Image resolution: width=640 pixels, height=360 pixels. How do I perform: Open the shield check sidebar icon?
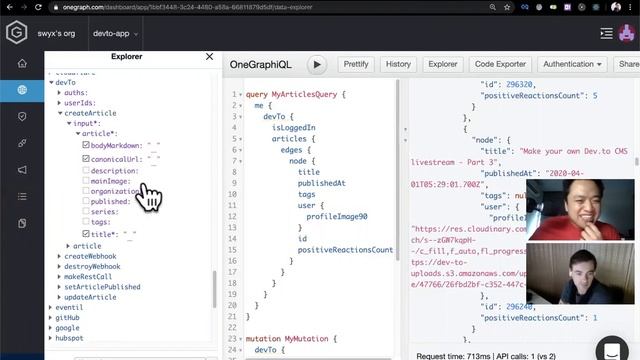(x=22, y=117)
